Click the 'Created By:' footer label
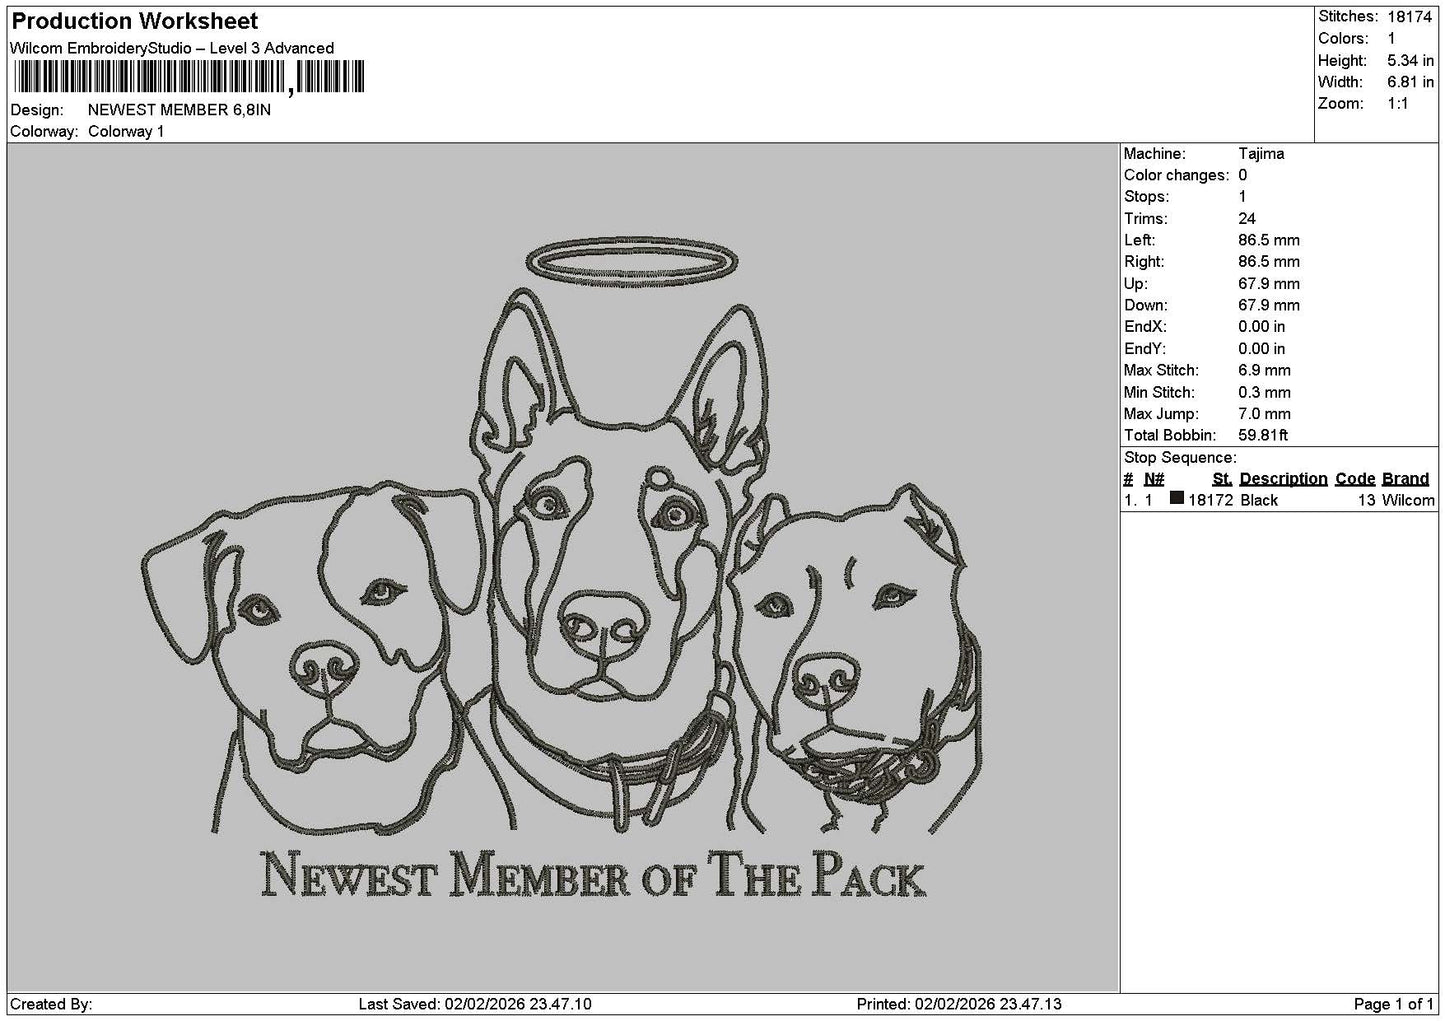1445x1021 pixels. click(51, 1004)
